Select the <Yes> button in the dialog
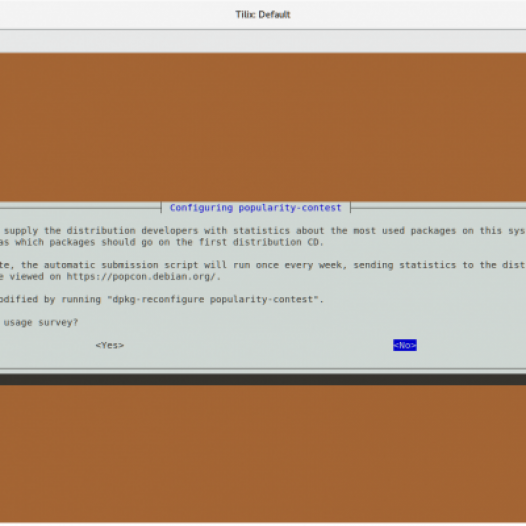The width and height of the screenshot is (526, 526). point(110,345)
